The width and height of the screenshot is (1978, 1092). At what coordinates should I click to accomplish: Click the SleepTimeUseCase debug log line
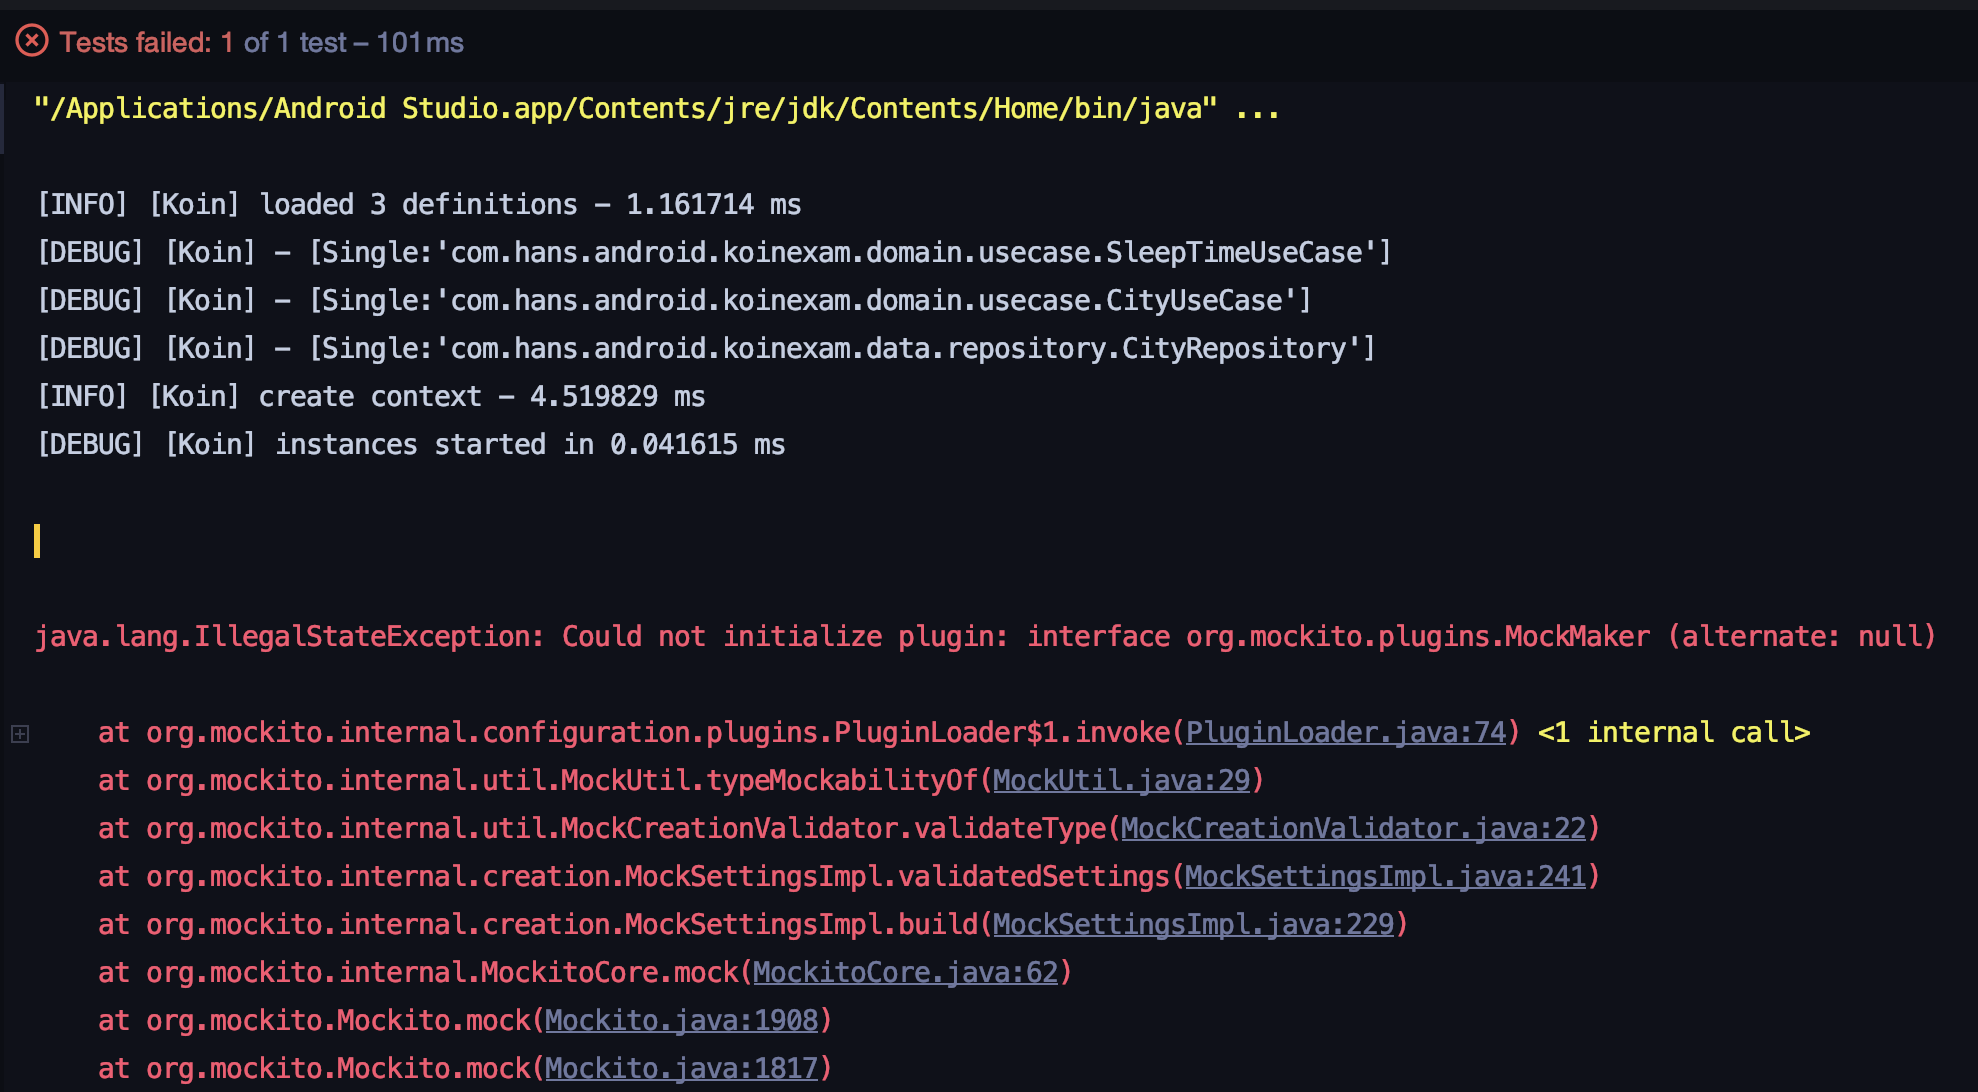click(713, 253)
